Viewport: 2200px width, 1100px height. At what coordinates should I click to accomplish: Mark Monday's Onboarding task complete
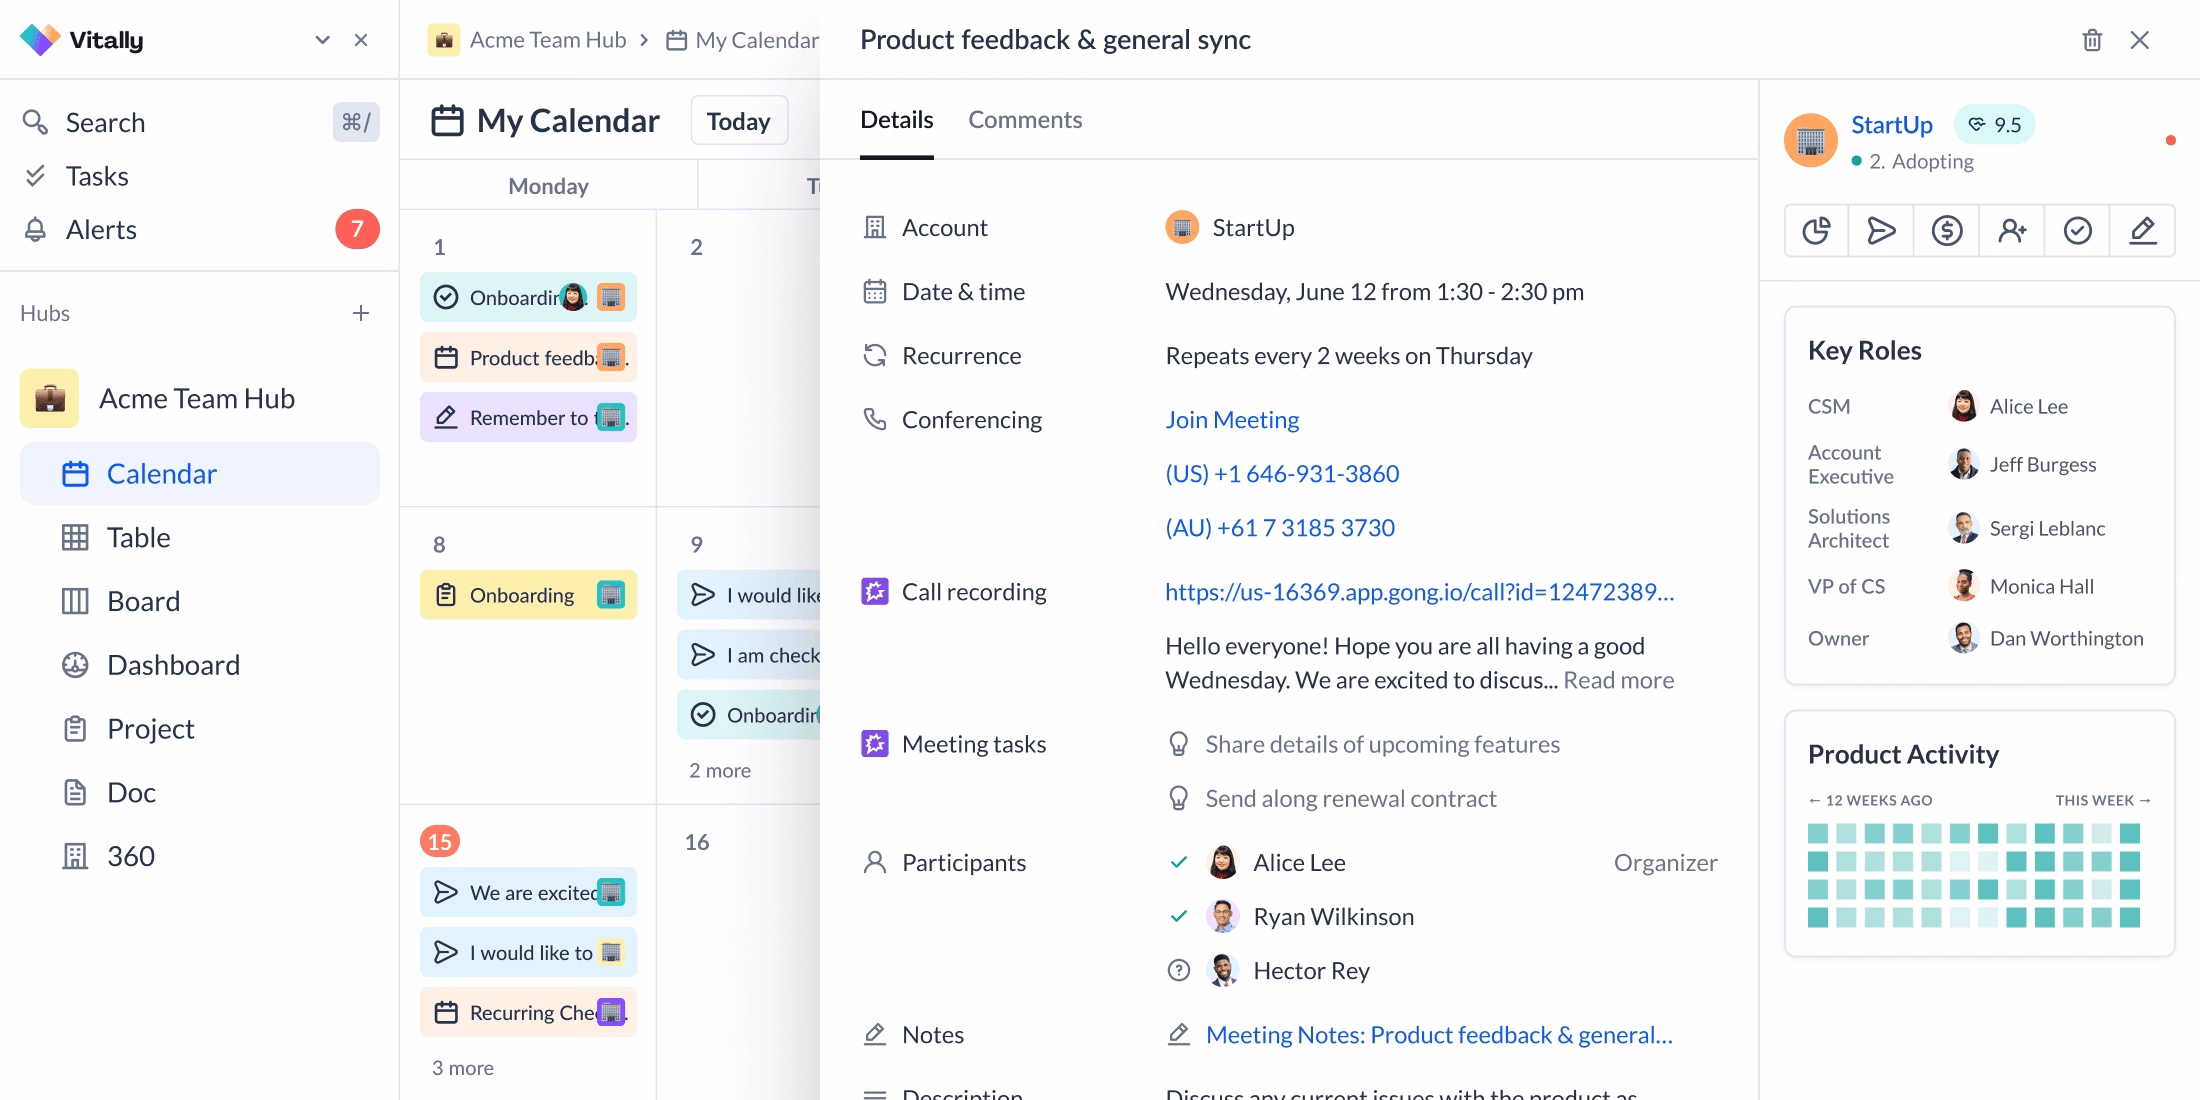click(x=446, y=297)
